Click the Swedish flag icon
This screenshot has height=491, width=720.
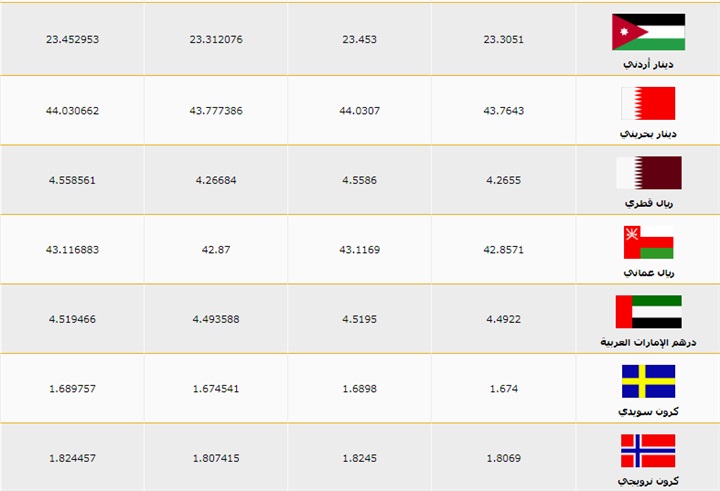[x=648, y=381]
